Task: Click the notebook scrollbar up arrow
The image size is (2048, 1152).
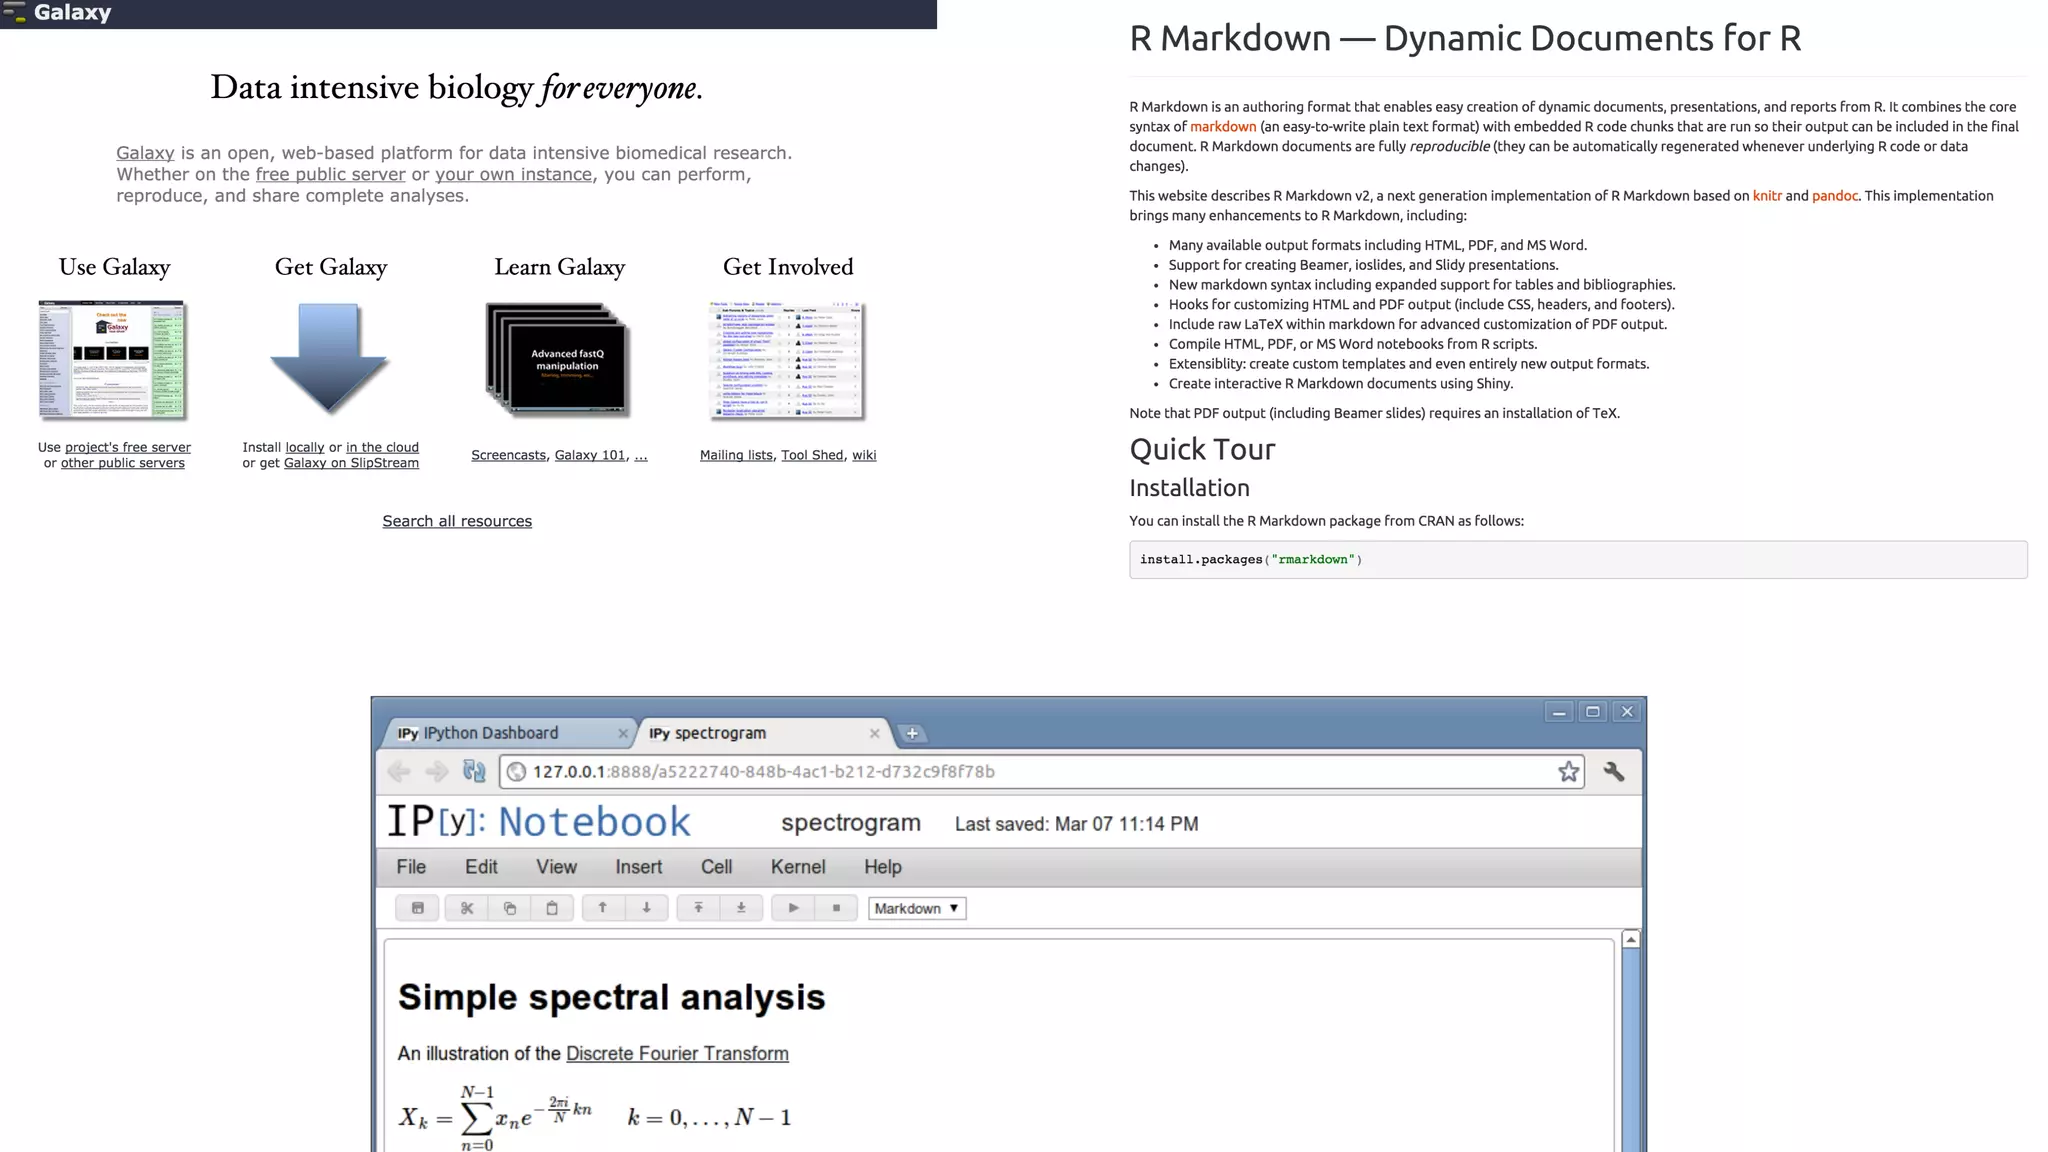Action: tap(1631, 939)
